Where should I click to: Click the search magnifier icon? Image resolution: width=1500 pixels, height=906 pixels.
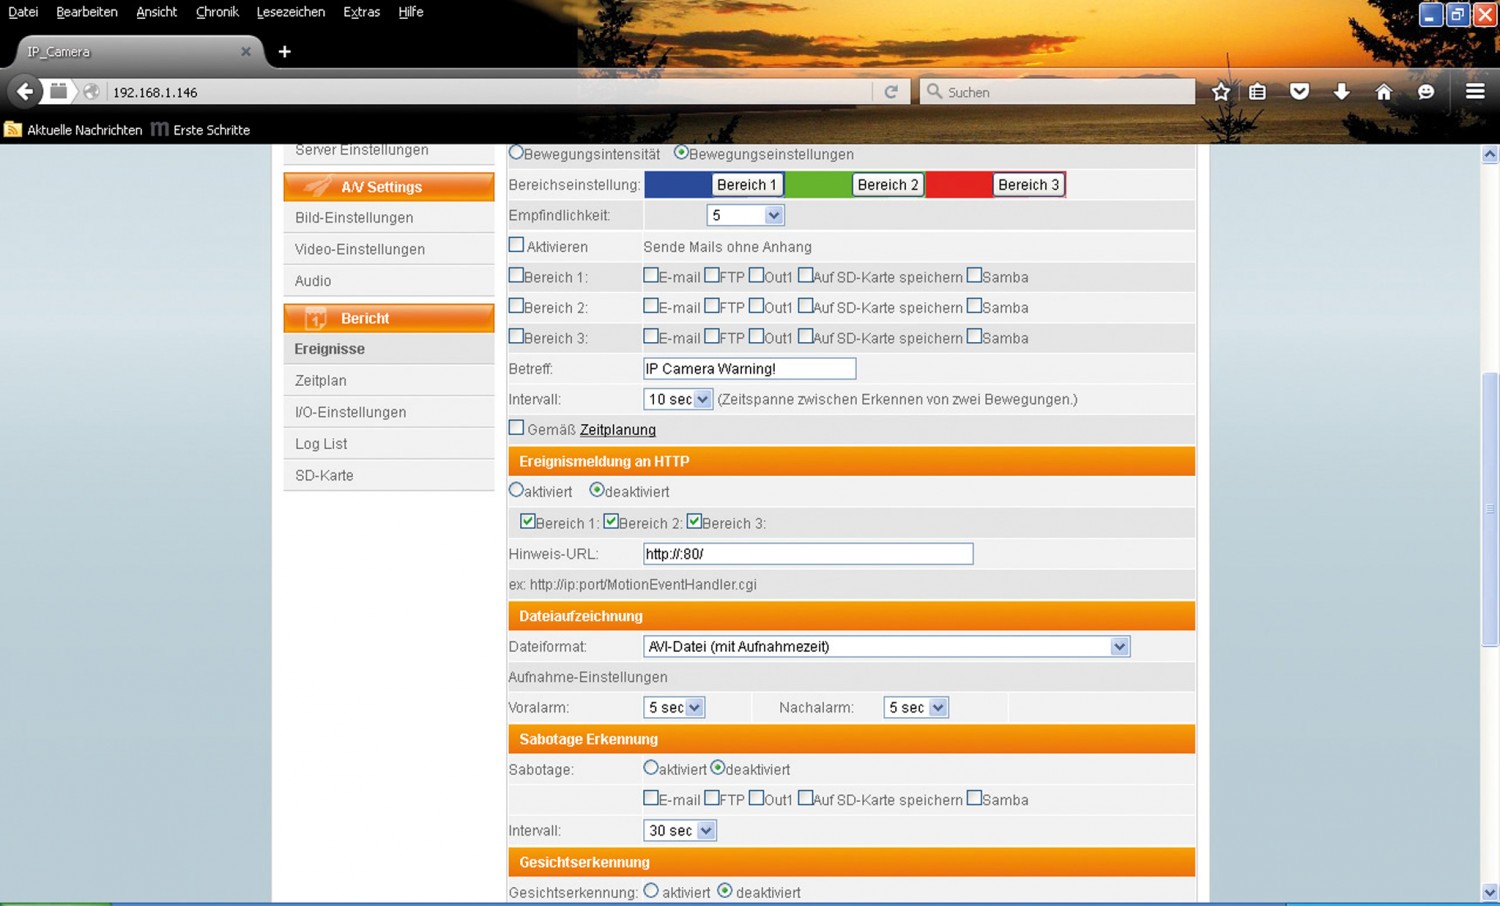click(934, 92)
